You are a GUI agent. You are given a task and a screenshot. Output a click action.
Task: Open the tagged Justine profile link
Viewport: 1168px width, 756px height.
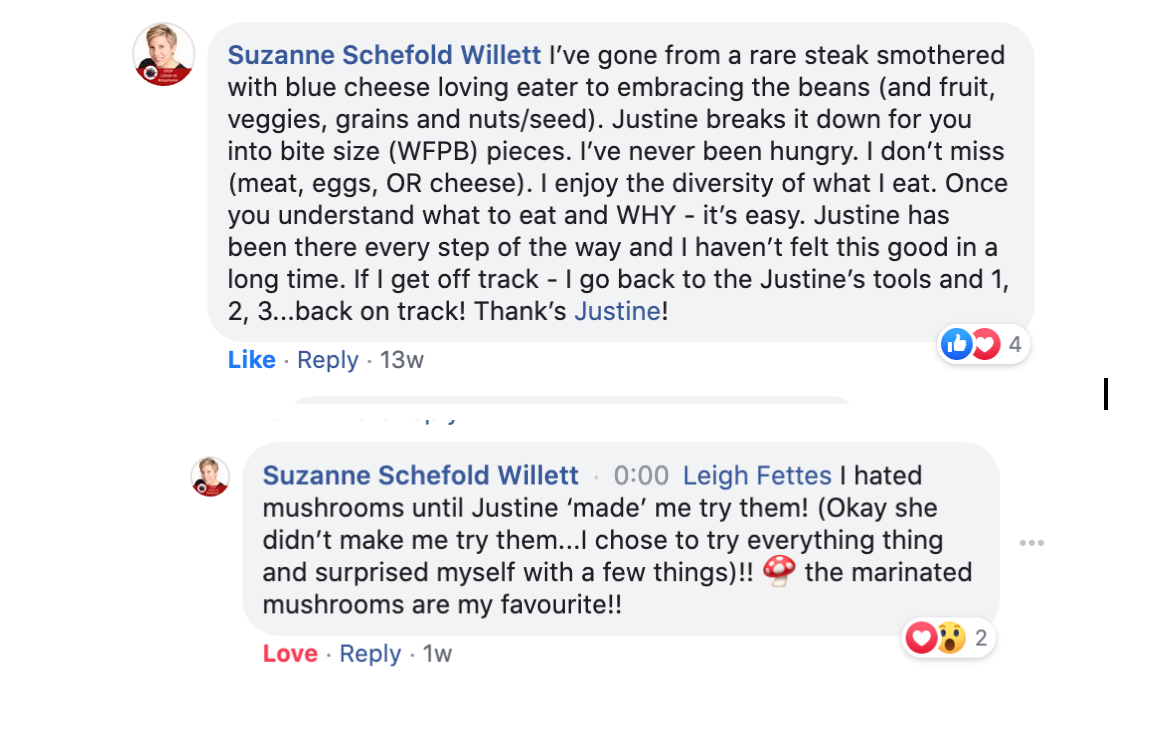tap(618, 311)
